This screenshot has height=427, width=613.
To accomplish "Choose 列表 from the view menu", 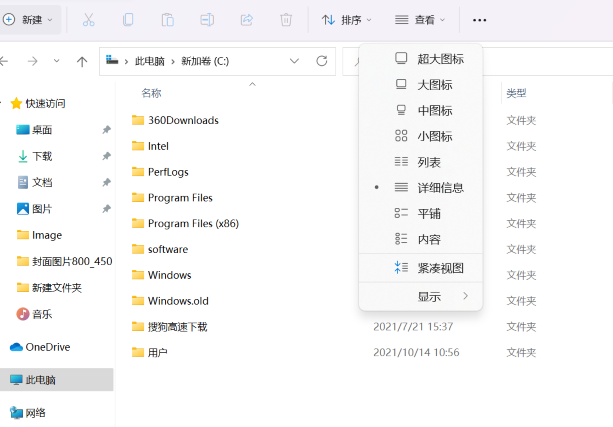I will 429,161.
